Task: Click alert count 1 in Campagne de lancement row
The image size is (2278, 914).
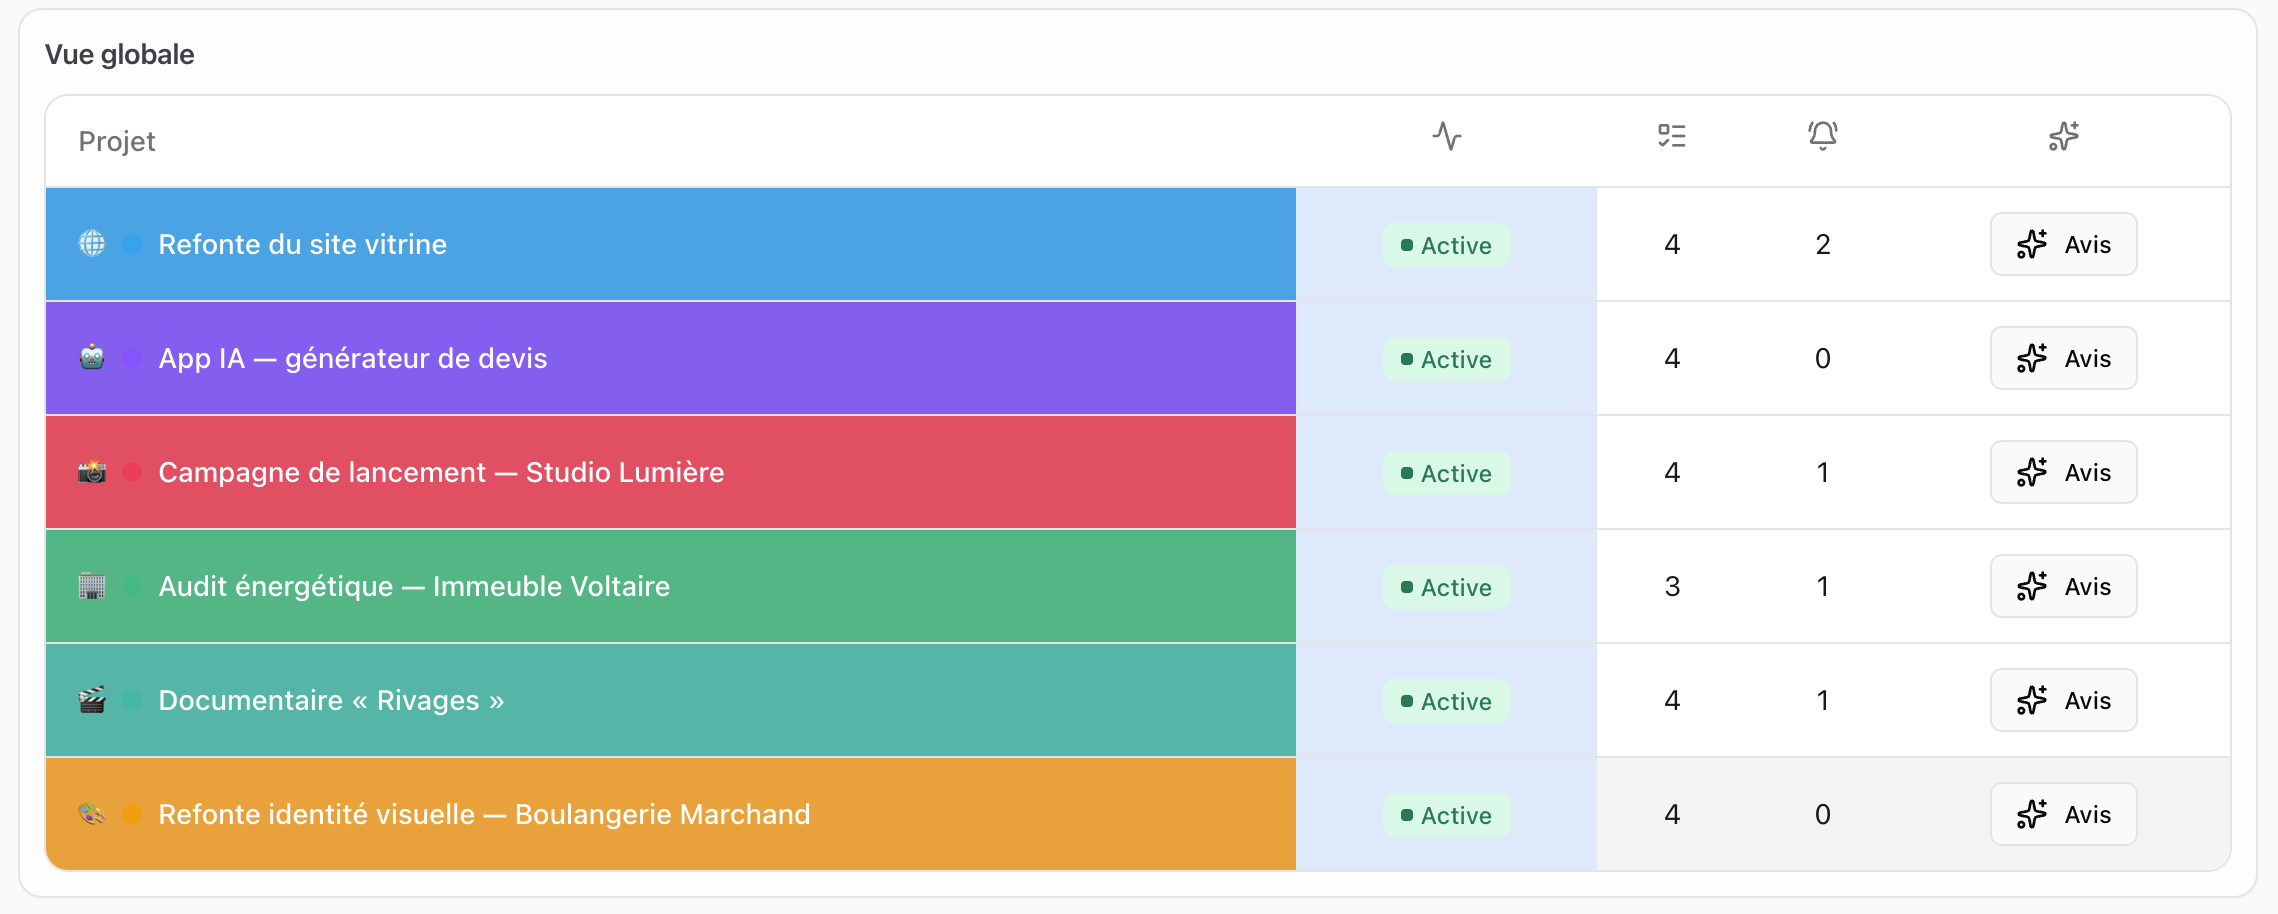Action: pos(1823,472)
